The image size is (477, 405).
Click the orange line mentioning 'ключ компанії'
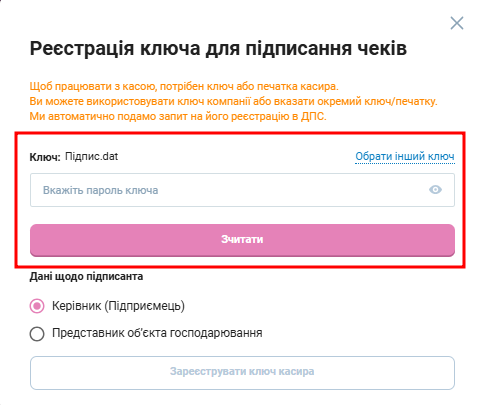point(233,101)
